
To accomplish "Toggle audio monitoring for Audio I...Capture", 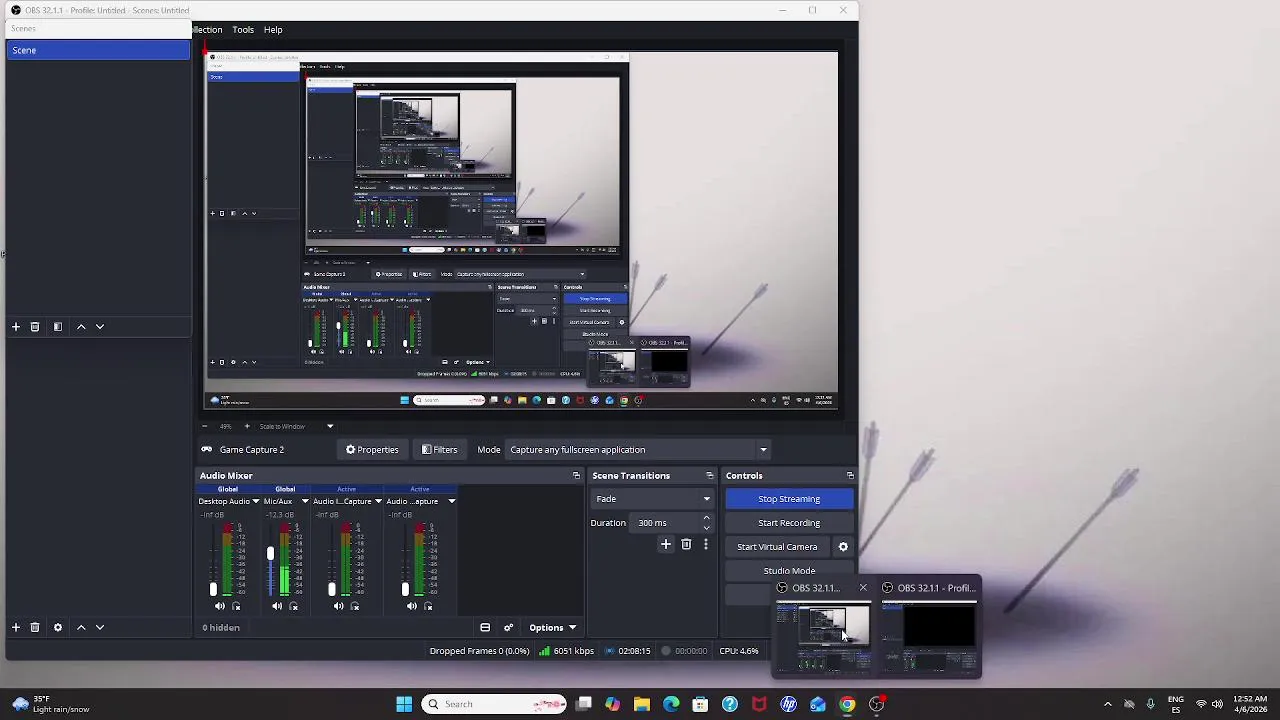I will click(354, 606).
